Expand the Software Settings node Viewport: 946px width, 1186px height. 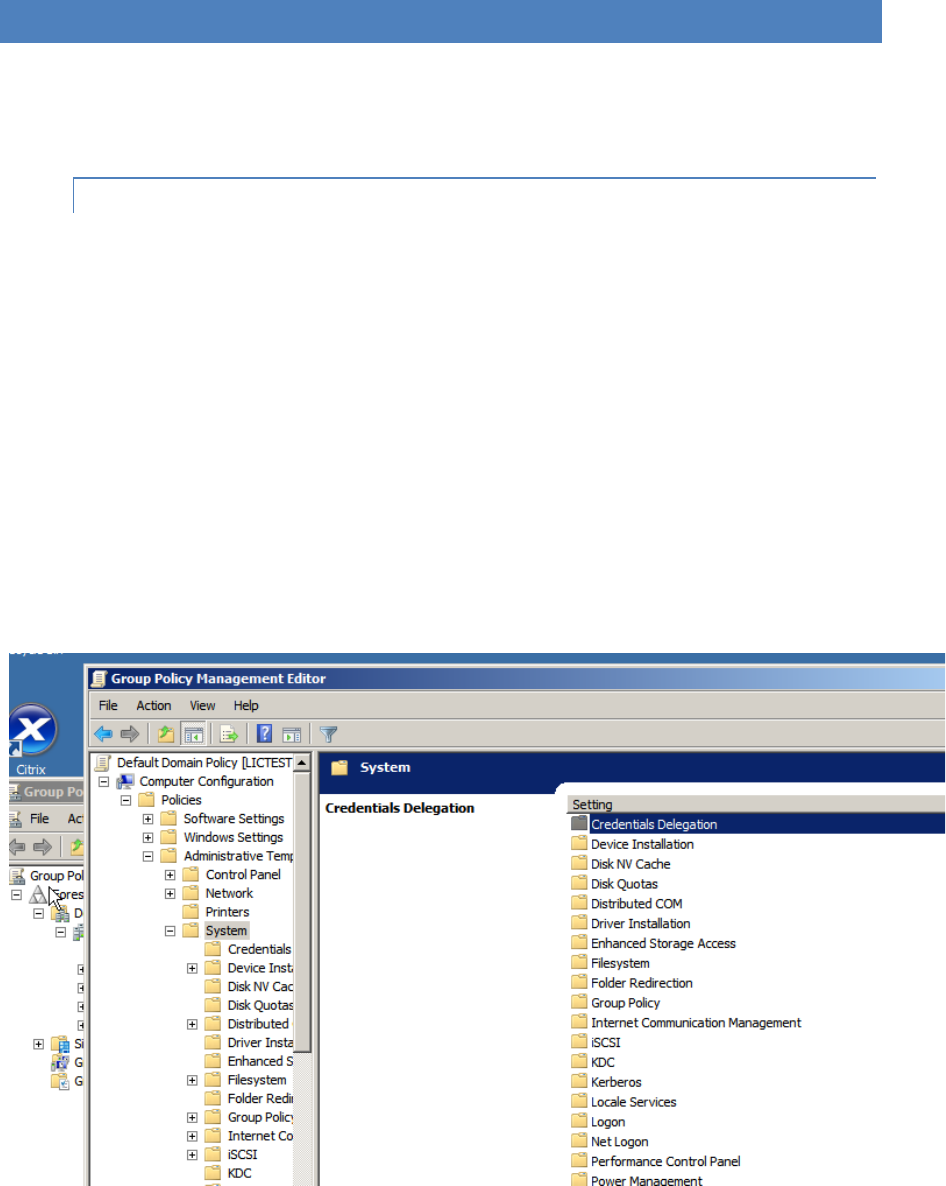(148, 818)
